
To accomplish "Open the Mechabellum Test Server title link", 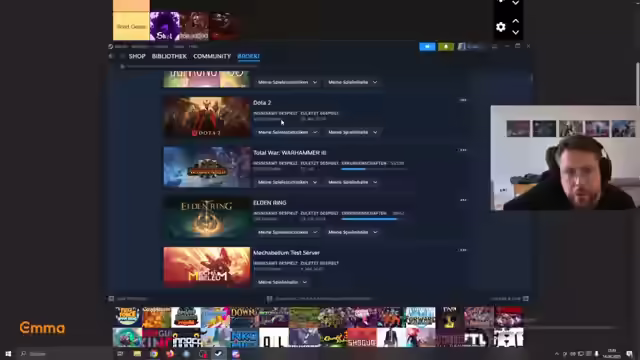I will (286, 253).
